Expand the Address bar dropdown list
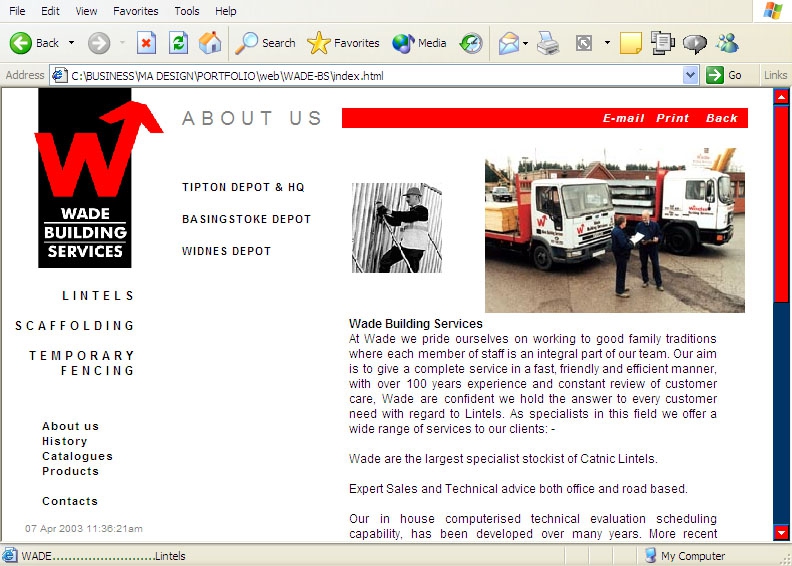 690,75
